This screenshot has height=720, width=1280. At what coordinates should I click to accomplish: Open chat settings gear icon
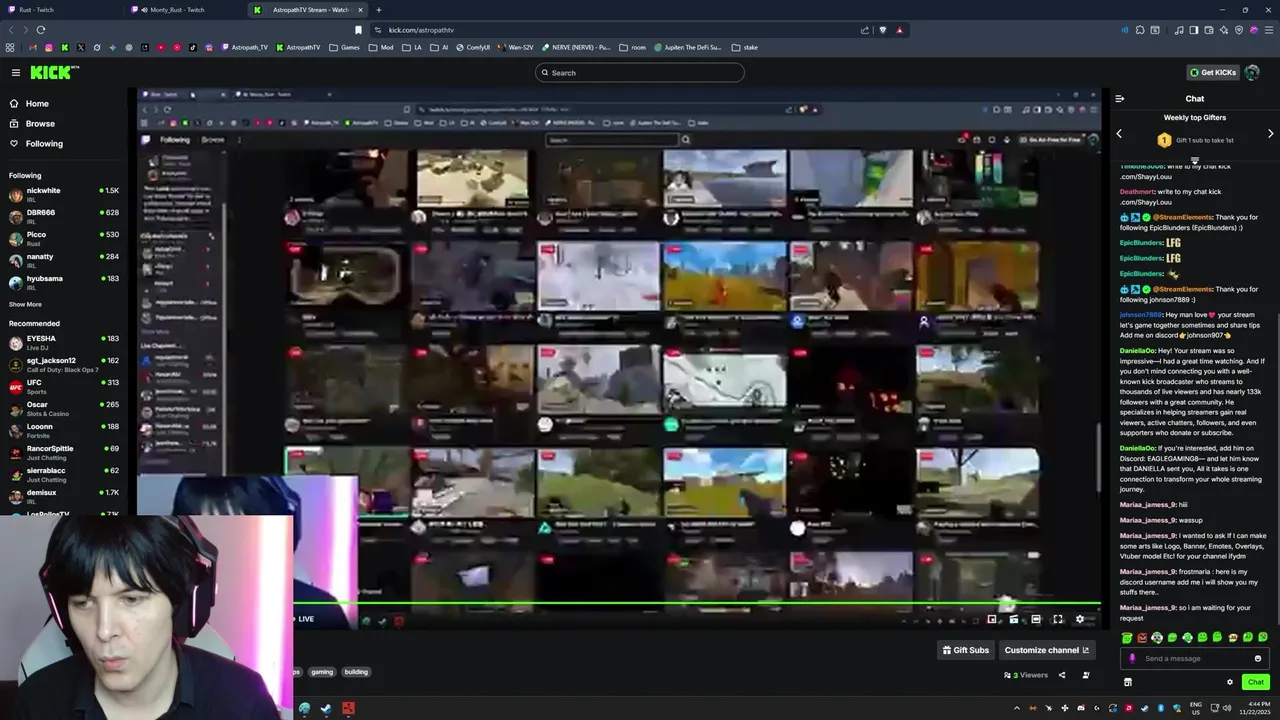pos(1230,682)
